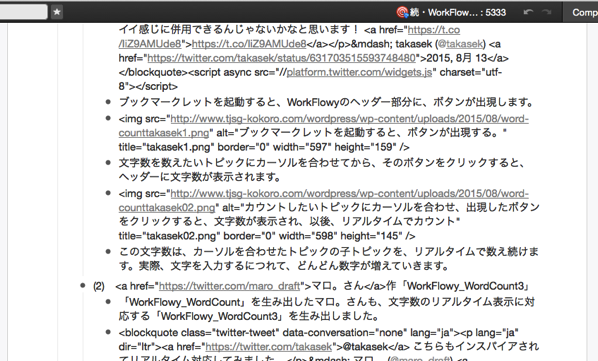Click the text 'title="takasek02.png" border="0" width="598"'
This screenshot has width=598, height=361.
coord(228,236)
